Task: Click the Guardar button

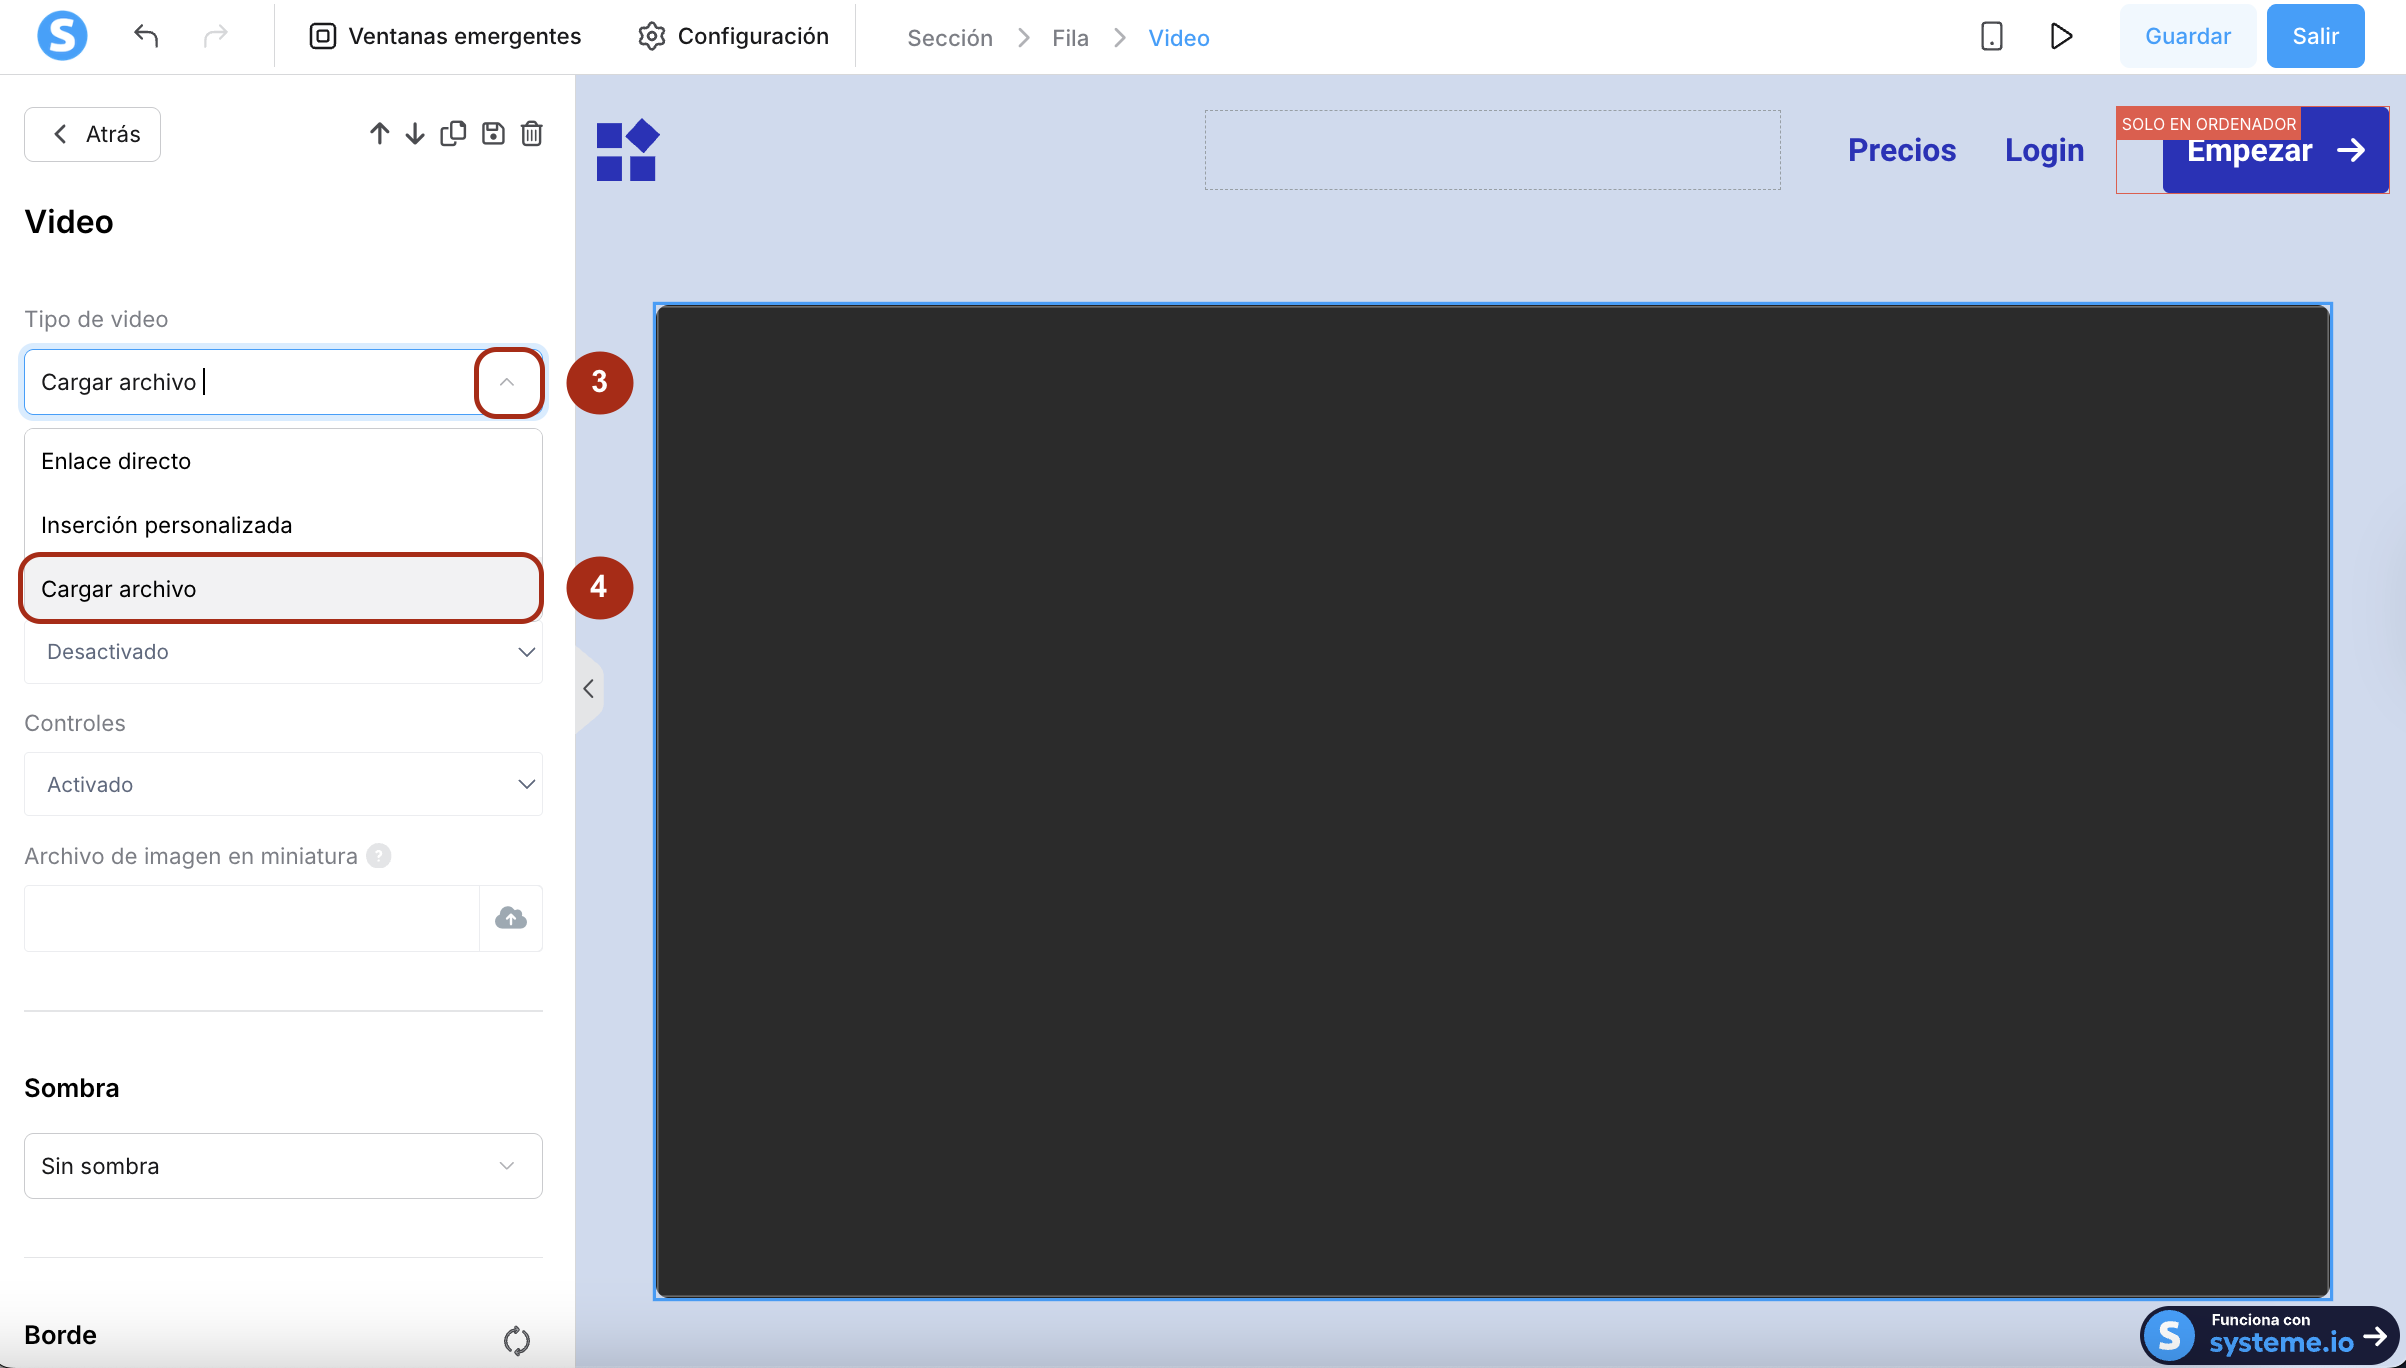Action: click(x=2187, y=36)
